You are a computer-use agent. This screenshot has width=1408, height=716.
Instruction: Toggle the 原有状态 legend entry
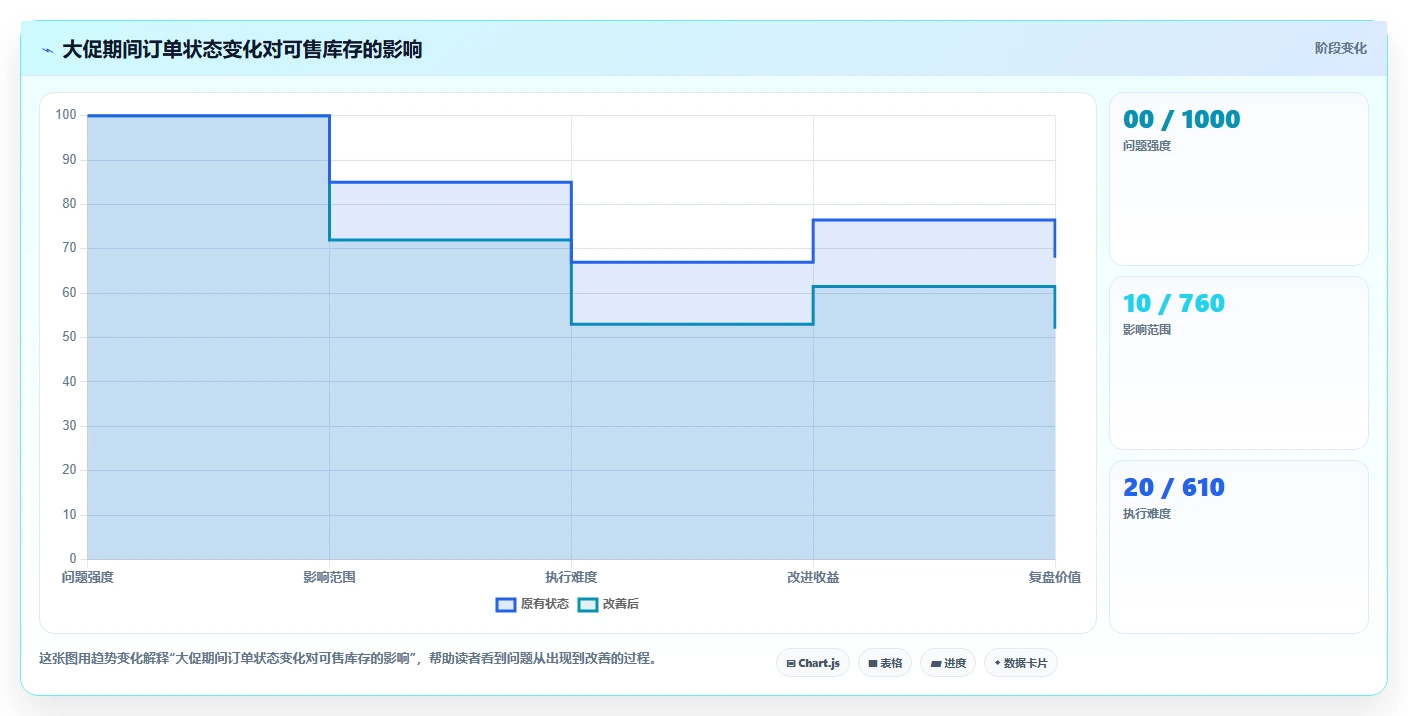[x=532, y=604]
